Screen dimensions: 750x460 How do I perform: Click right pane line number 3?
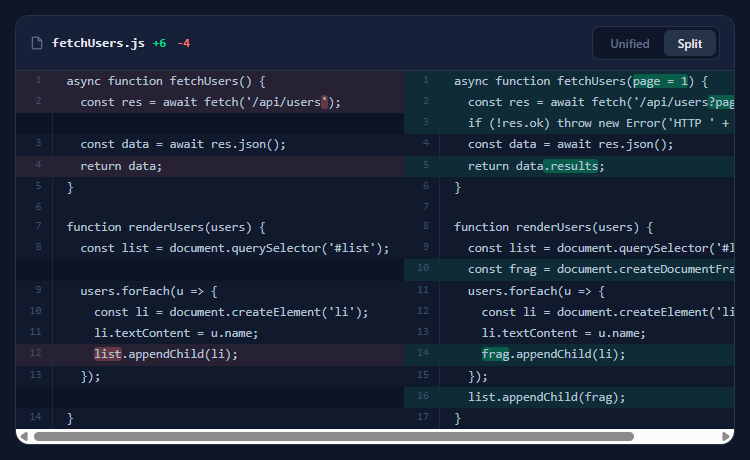point(426,122)
